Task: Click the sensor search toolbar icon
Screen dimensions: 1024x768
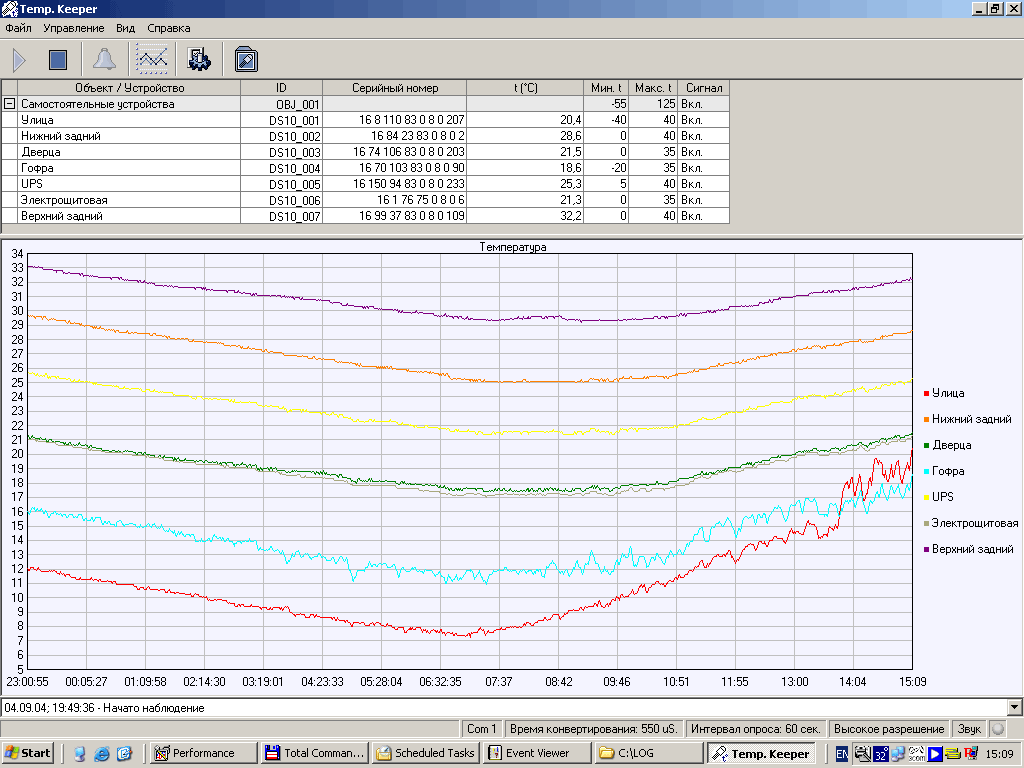Action: tap(246, 60)
